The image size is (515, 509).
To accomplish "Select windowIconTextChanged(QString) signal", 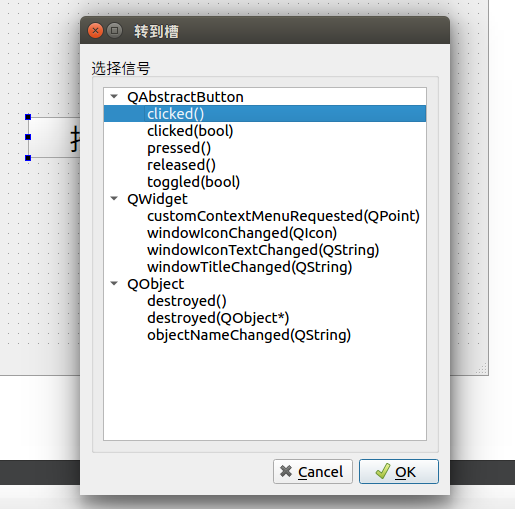I will 263,250.
